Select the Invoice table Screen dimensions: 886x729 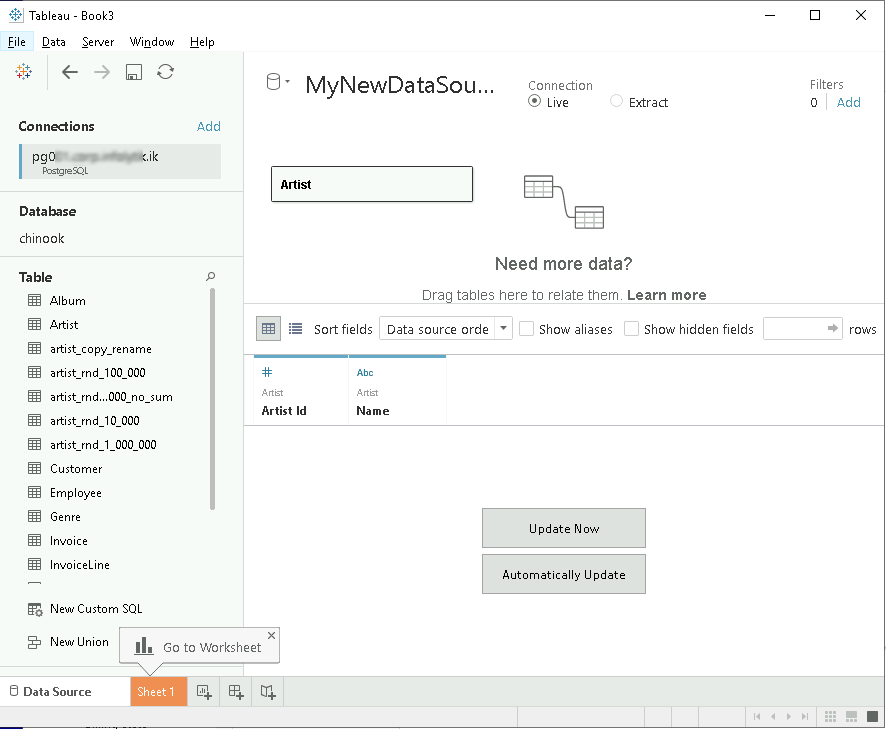(68, 541)
